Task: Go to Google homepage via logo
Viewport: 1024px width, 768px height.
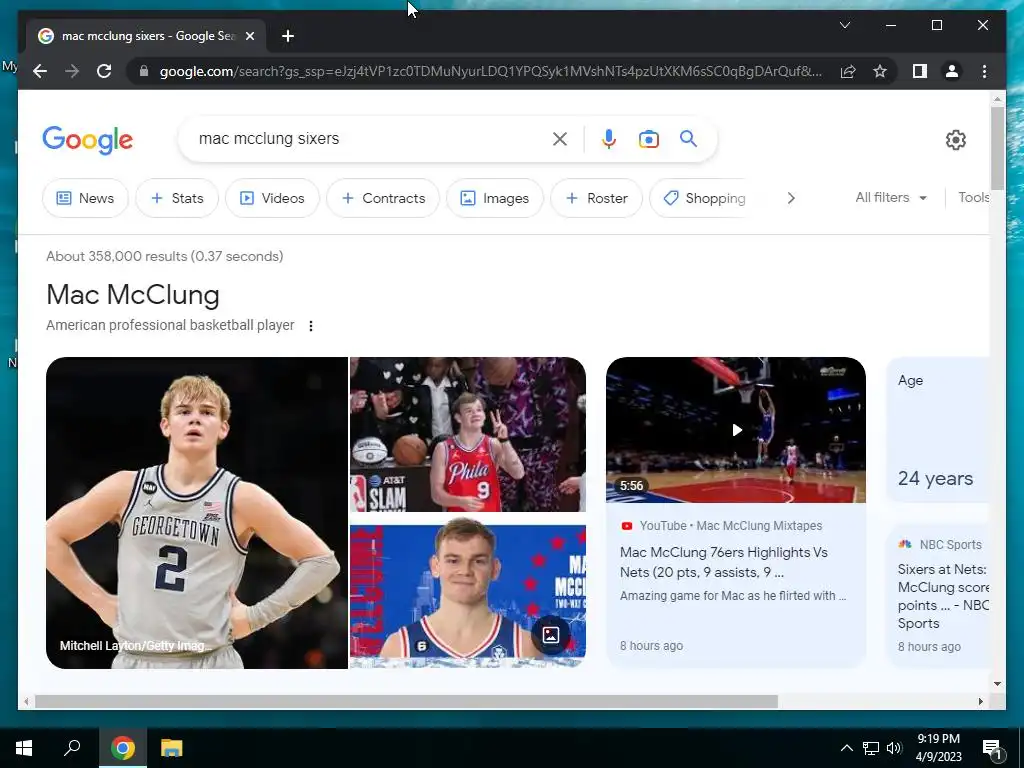Action: pyautogui.click(x=88, y=140)
